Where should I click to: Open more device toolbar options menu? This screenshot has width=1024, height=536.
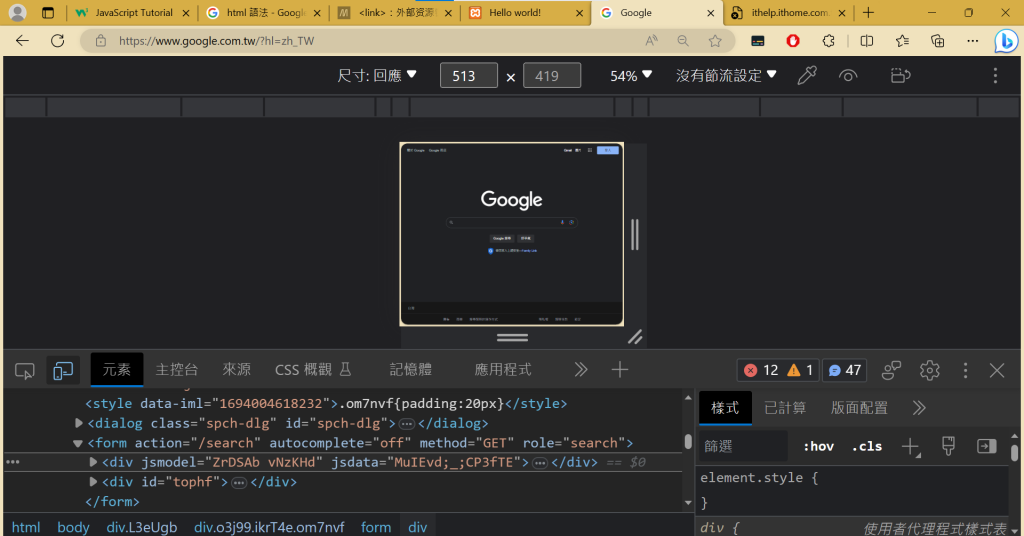click(x=995, y=76)
